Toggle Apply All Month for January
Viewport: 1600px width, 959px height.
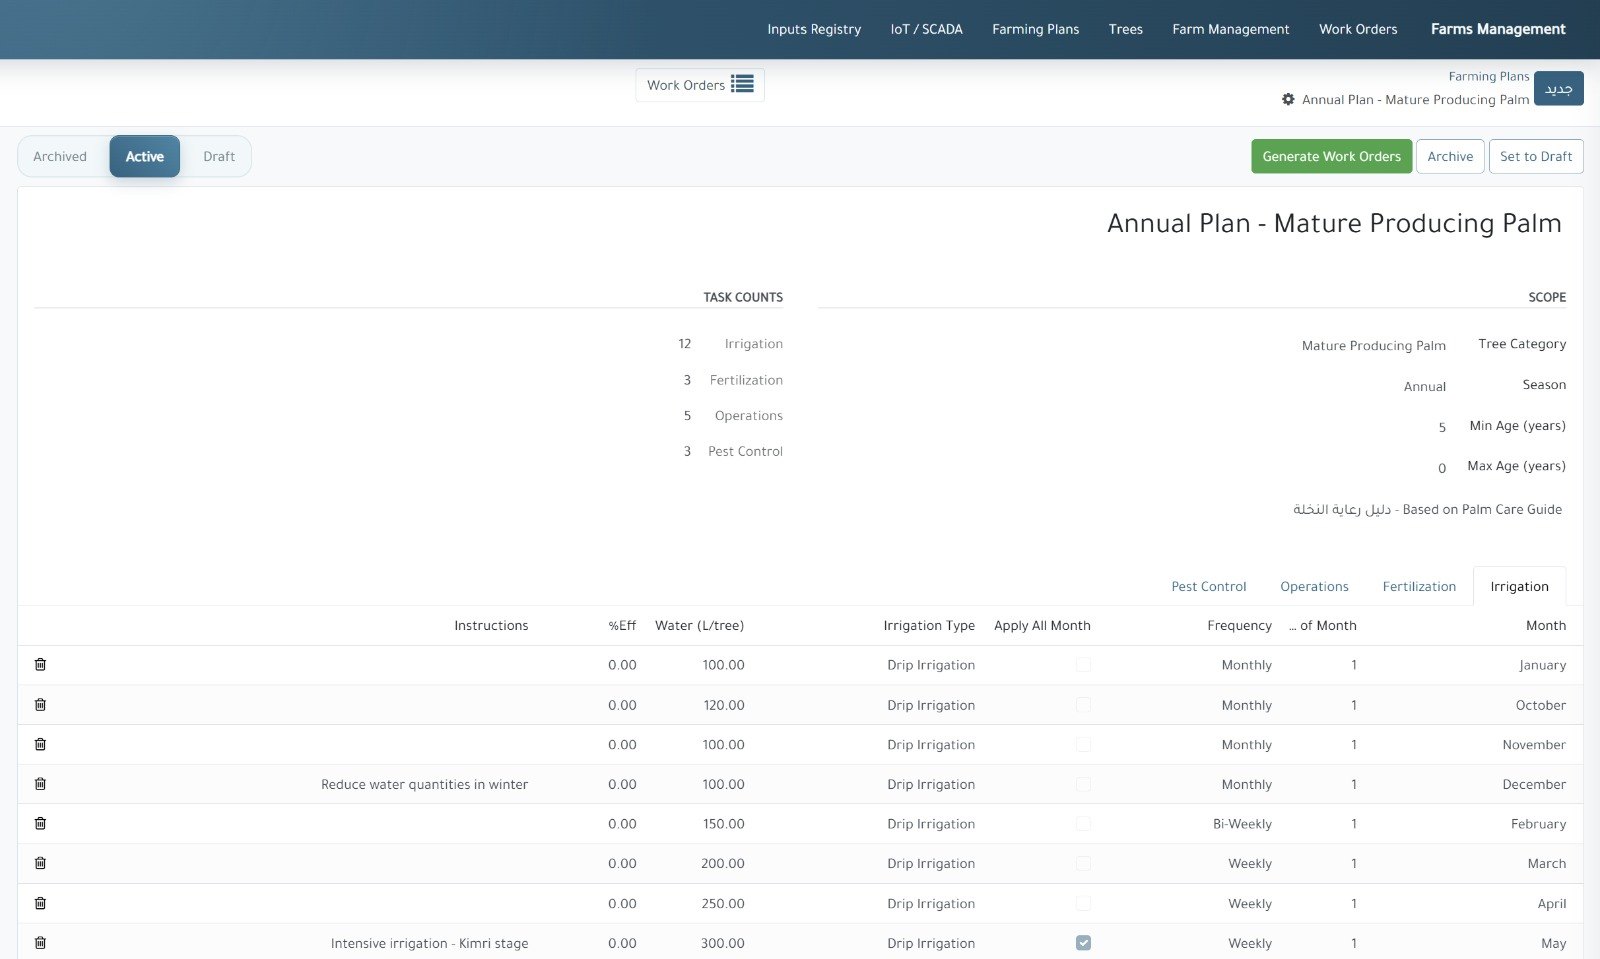(1083, 665)
